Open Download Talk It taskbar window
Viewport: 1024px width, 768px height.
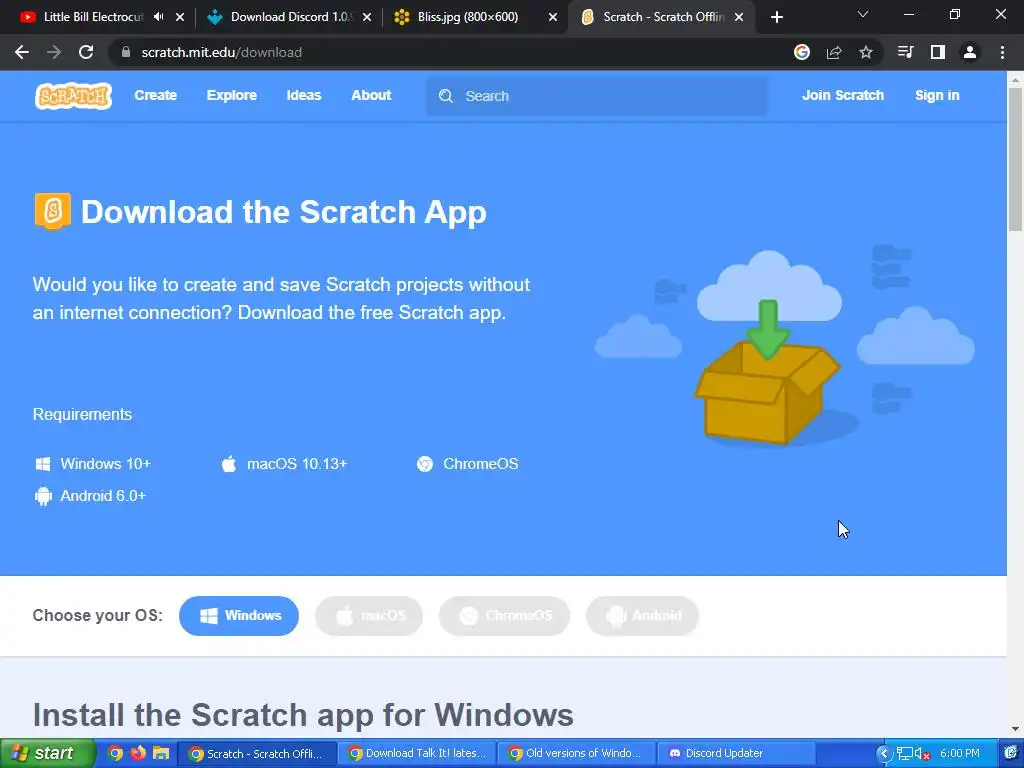pos(417,754)
